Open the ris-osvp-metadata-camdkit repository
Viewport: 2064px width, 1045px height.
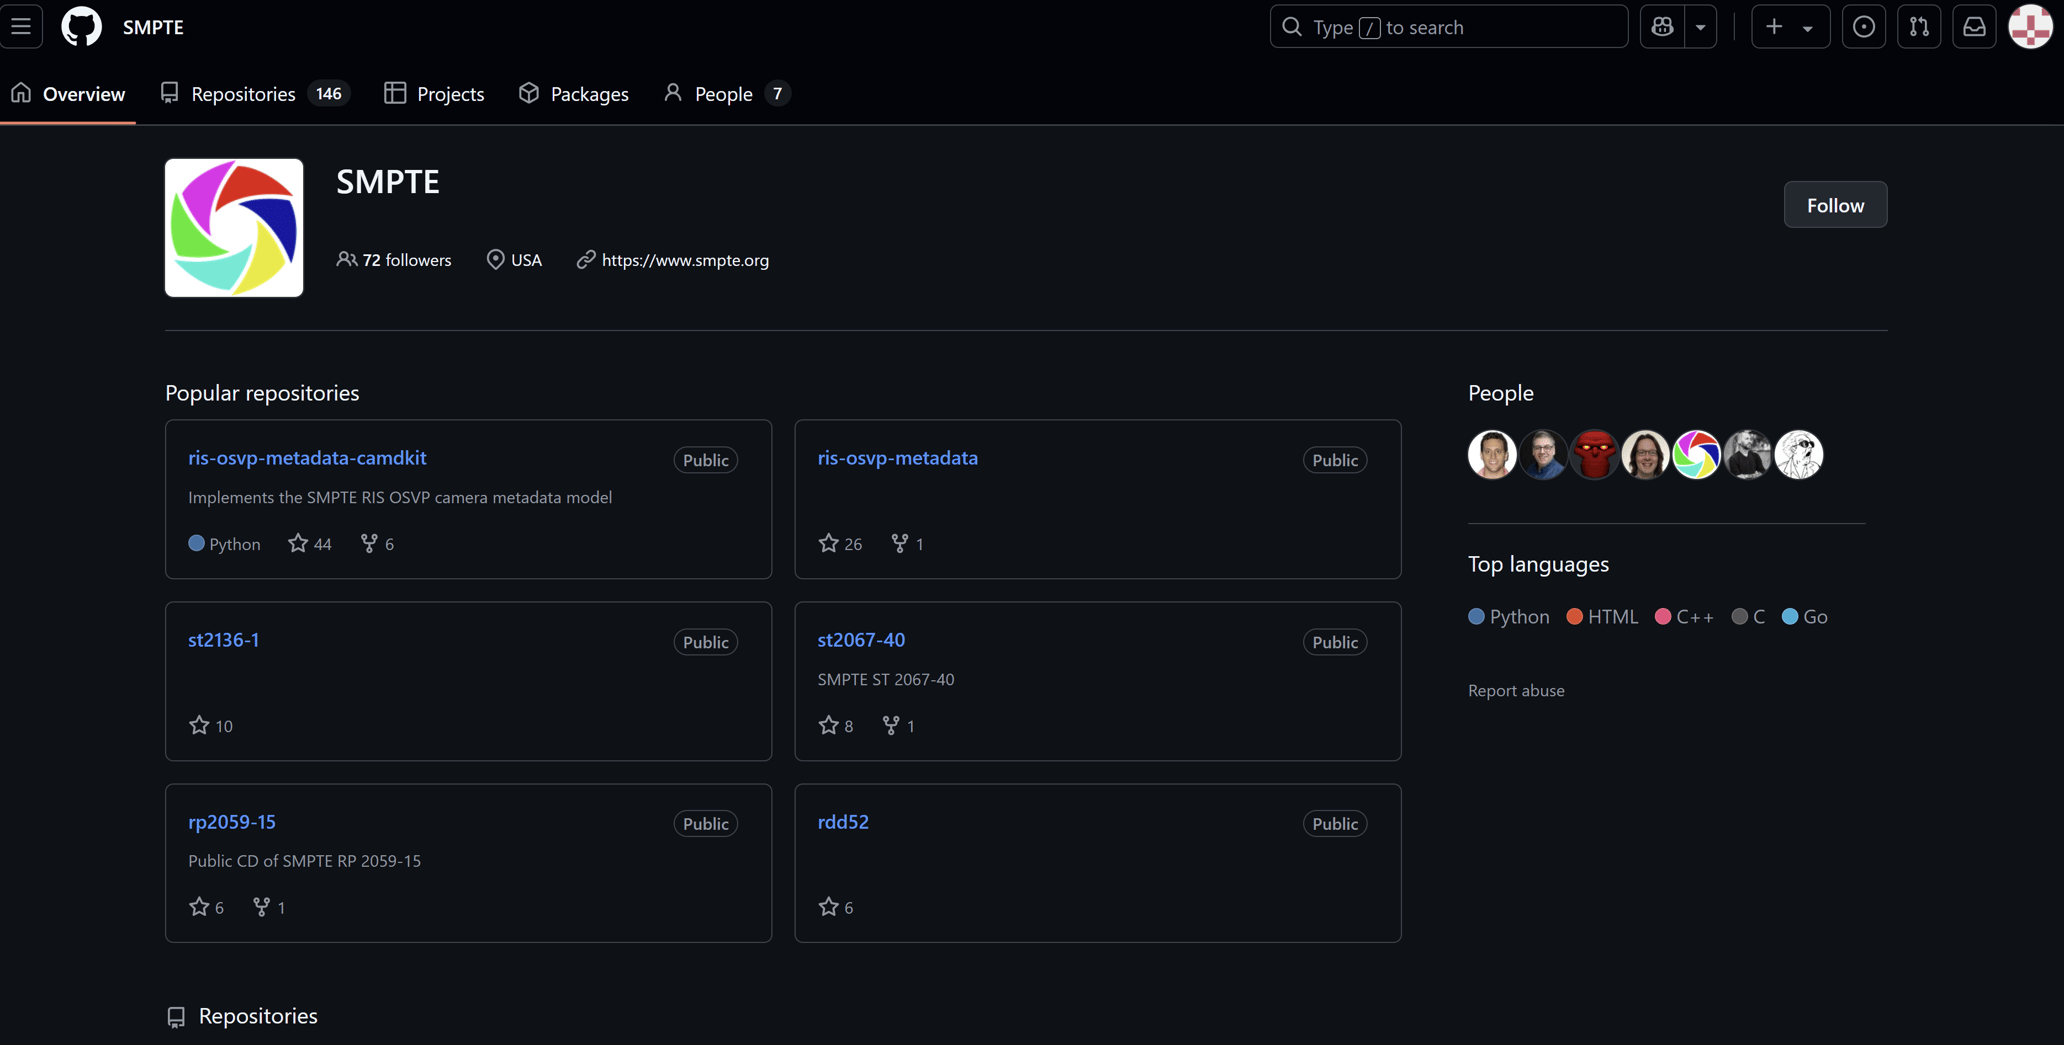pyautogui.click(x=307, y=457)
